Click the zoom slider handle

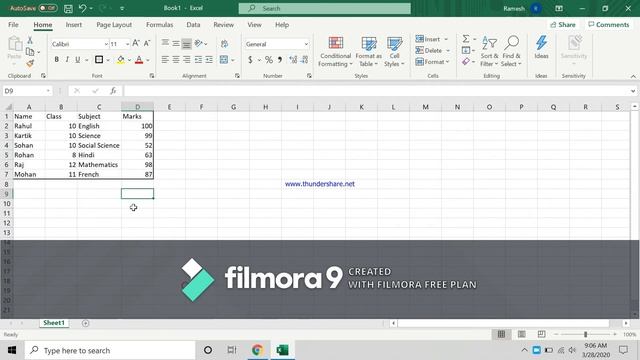pyautogui.click(x=585, y=334)
